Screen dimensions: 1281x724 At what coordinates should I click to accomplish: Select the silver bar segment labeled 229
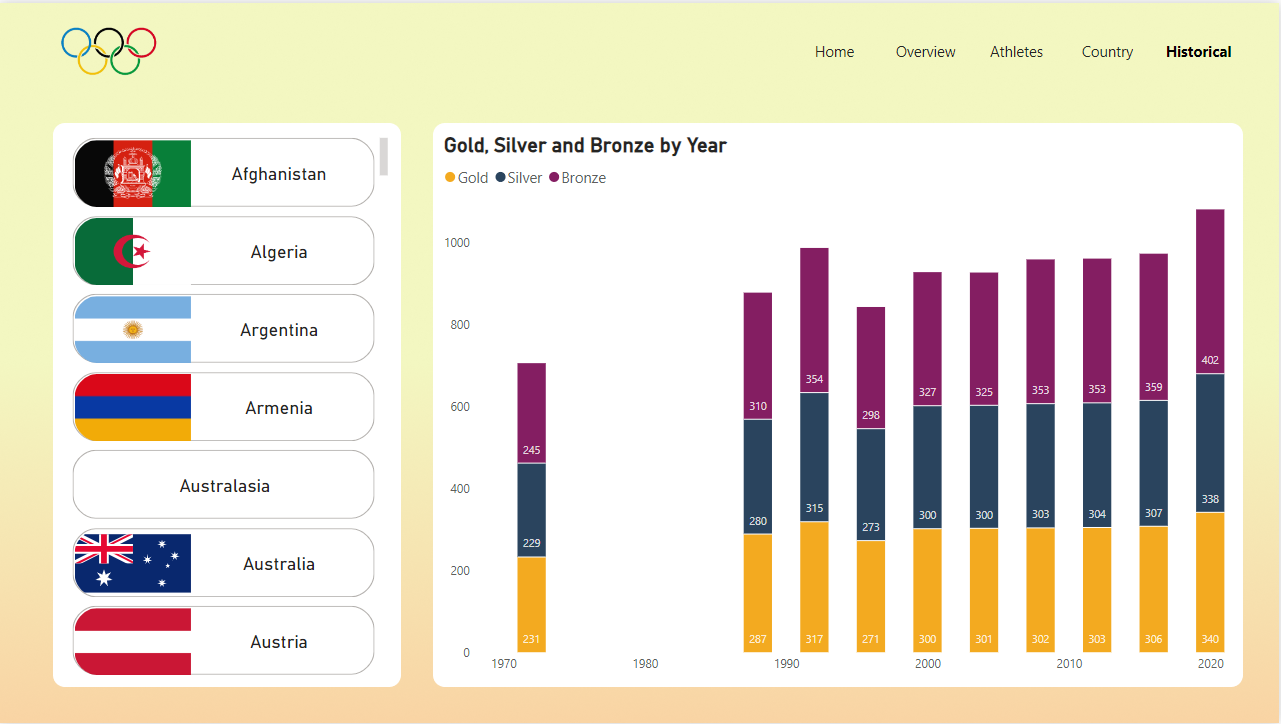pyautogui.click(x=532, y=510)
